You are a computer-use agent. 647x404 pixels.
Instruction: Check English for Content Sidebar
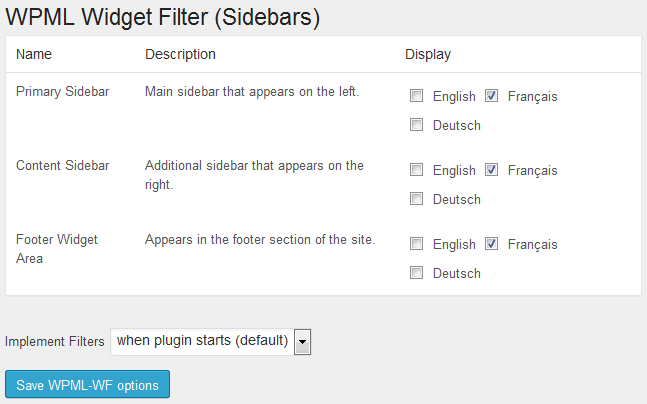coord(416,170)
